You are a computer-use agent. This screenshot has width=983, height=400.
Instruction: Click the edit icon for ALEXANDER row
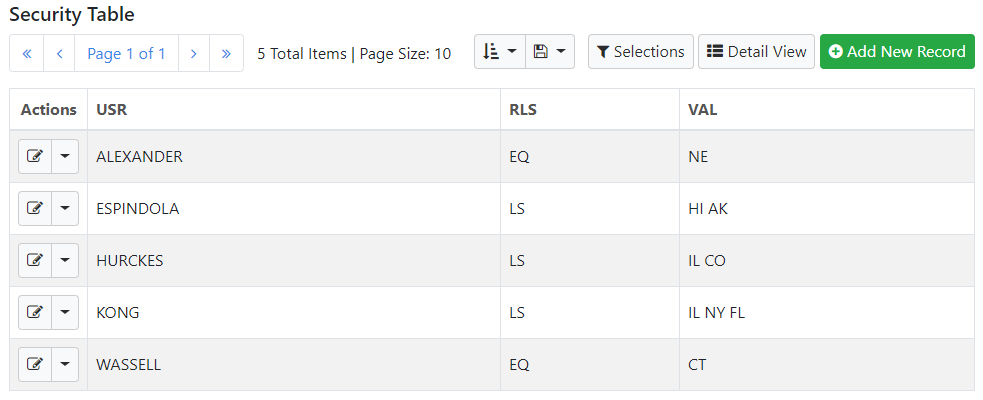(x=35, y=156)
